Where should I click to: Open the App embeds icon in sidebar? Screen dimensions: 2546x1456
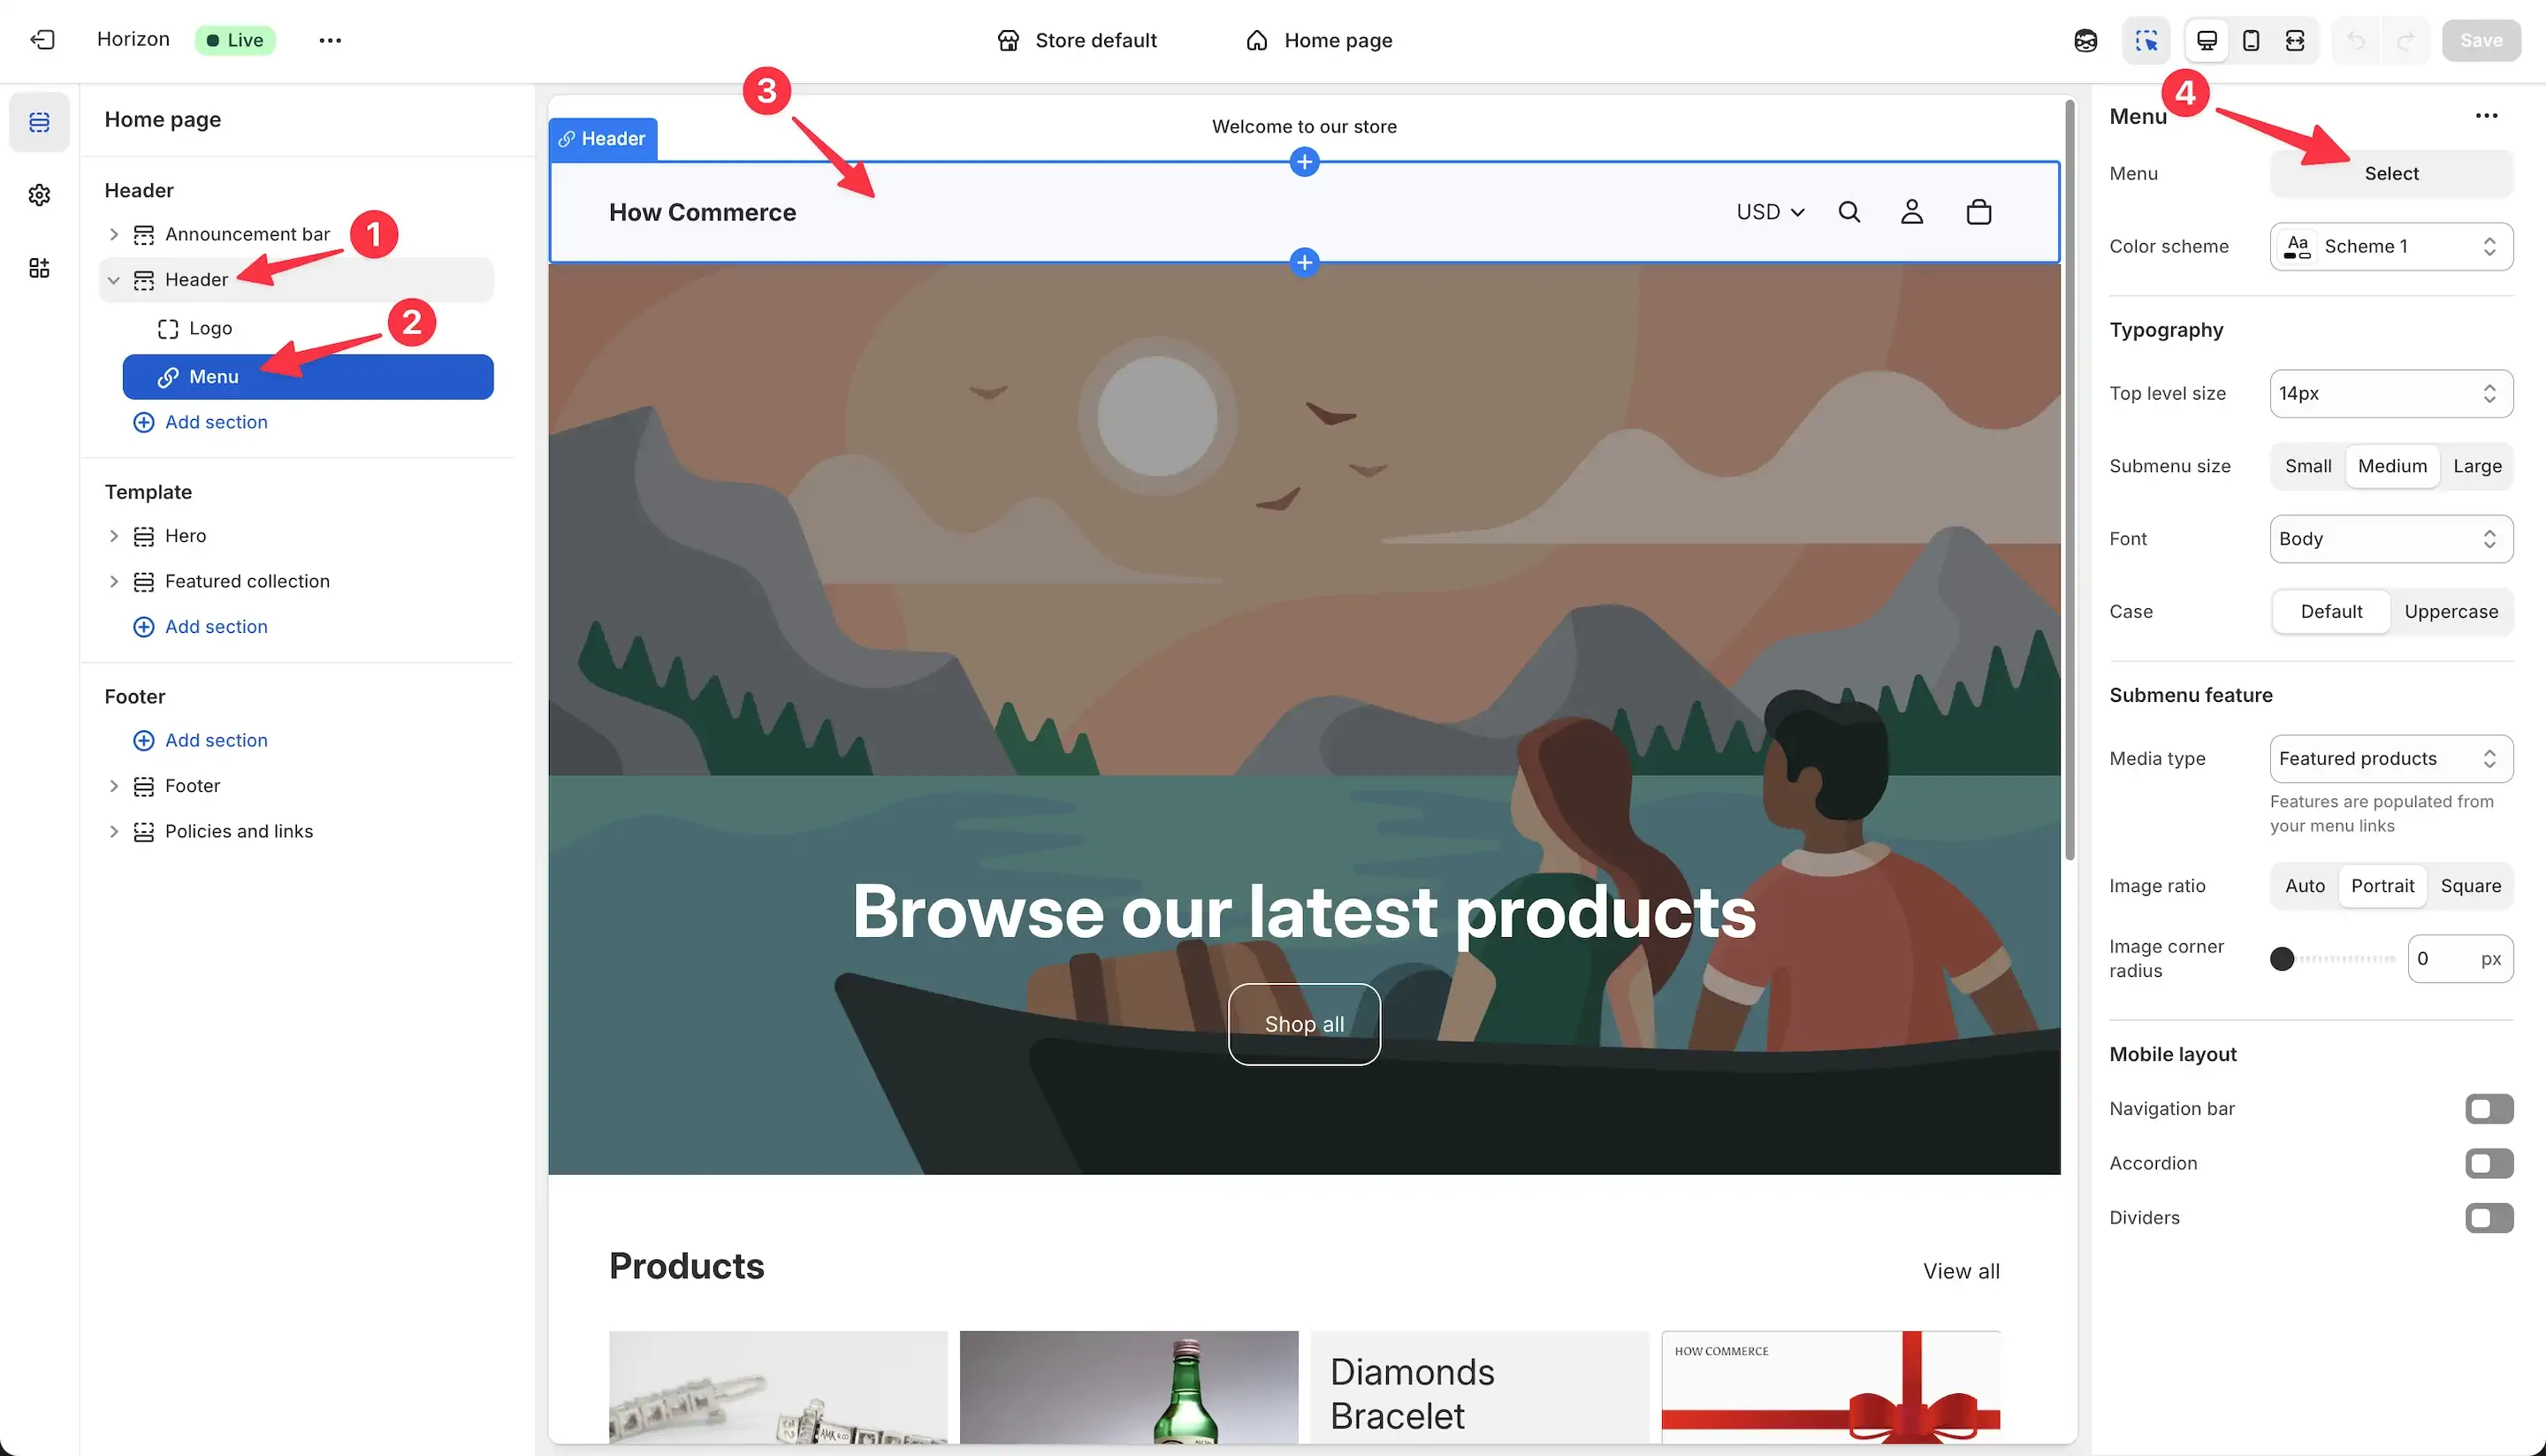(x=39, y=268)
